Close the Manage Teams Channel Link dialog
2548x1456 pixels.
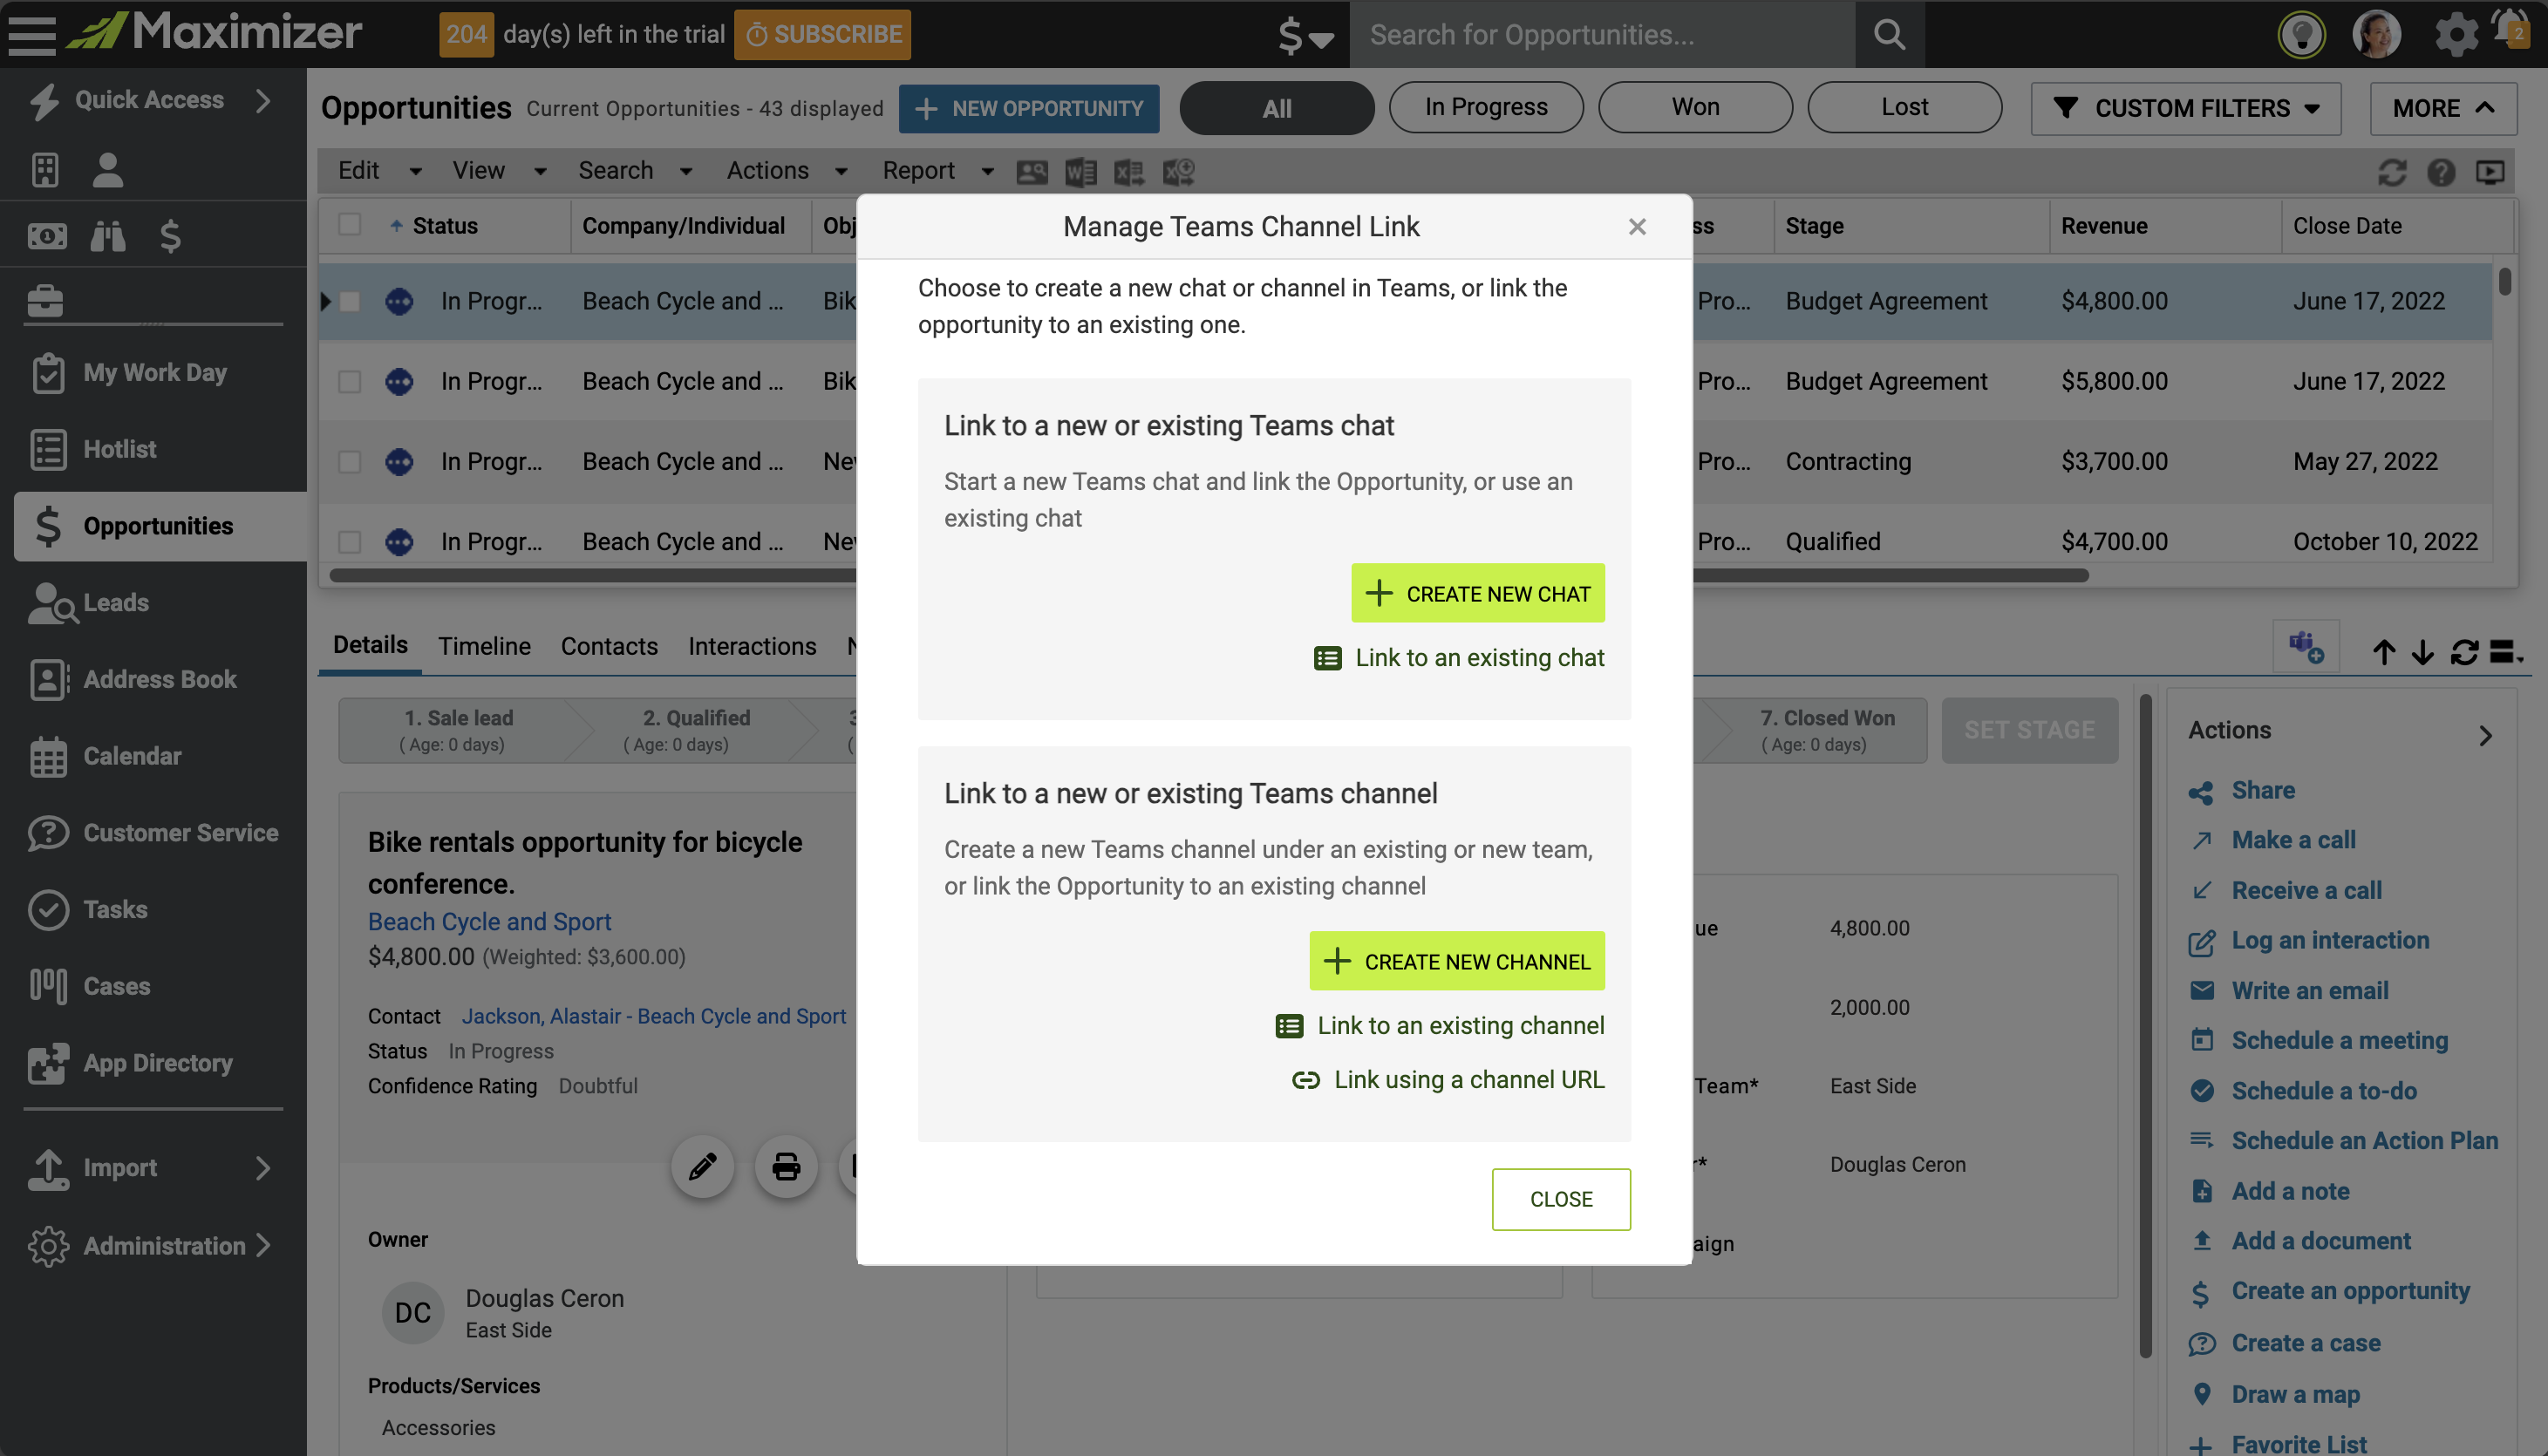point(1637,227)
